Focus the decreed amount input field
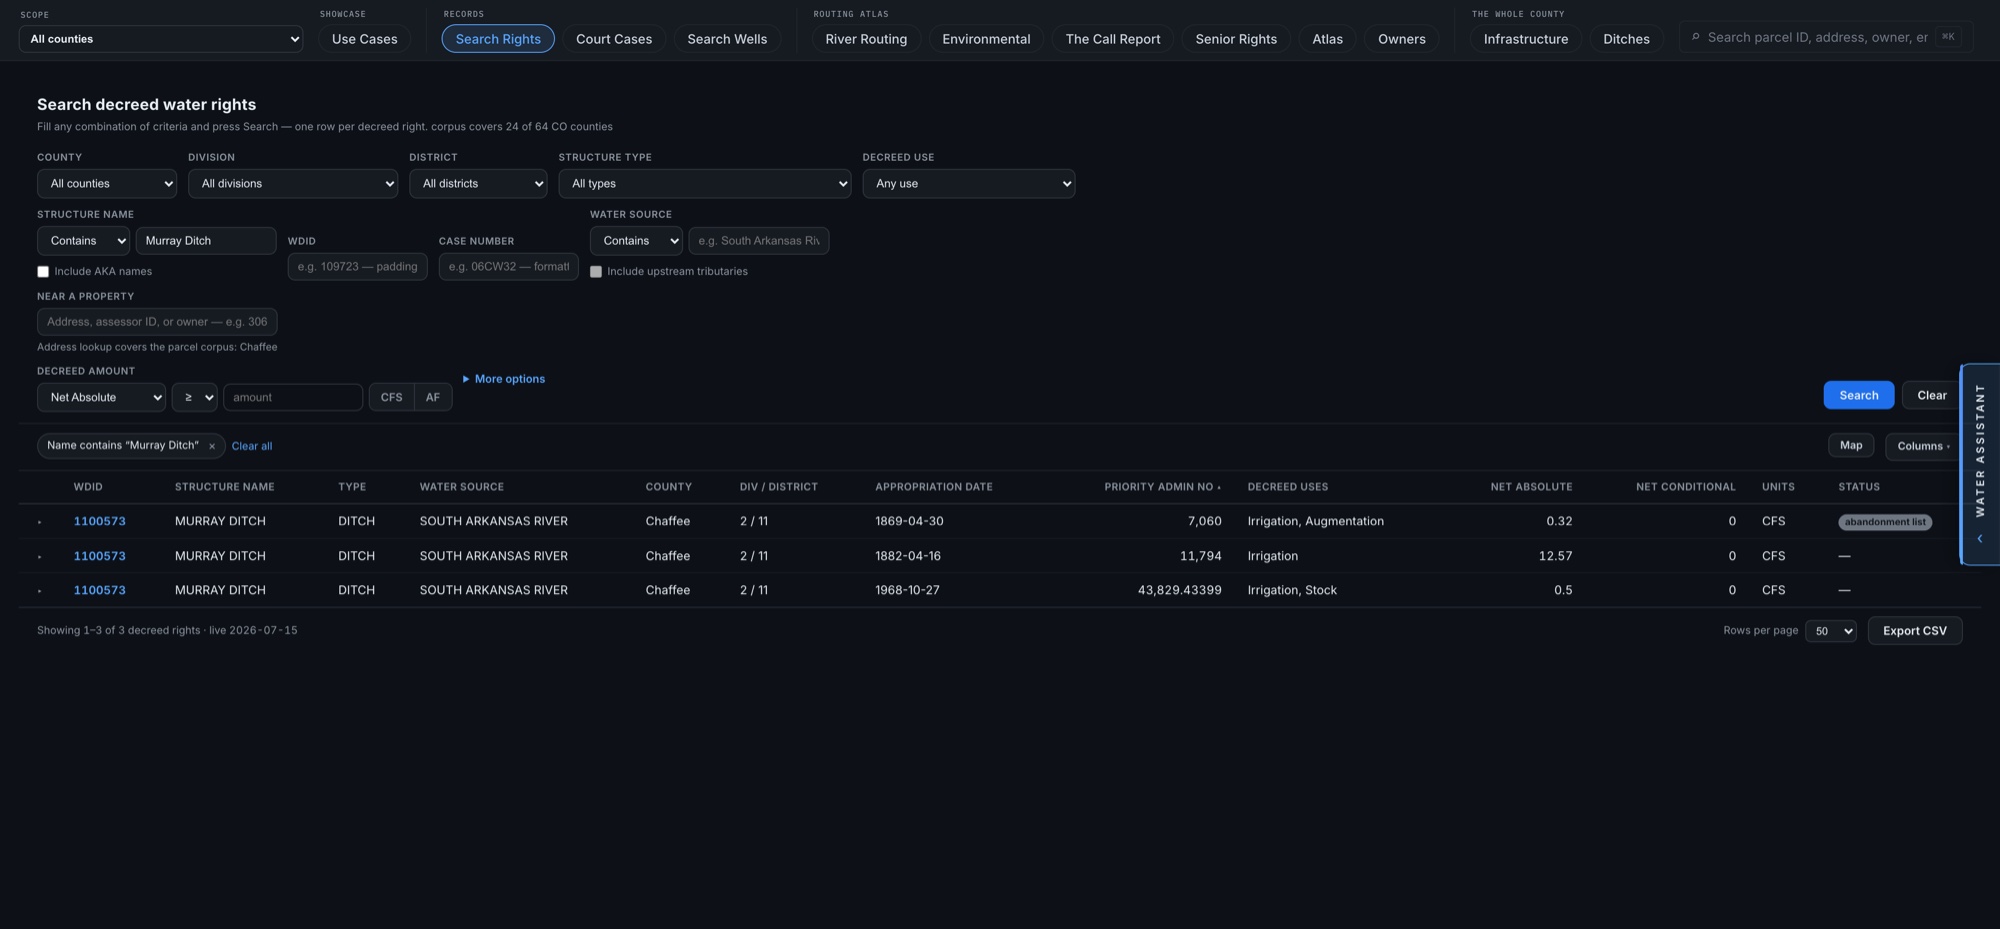The height and width of the screenshot is (929, 2000). (293, 397)
